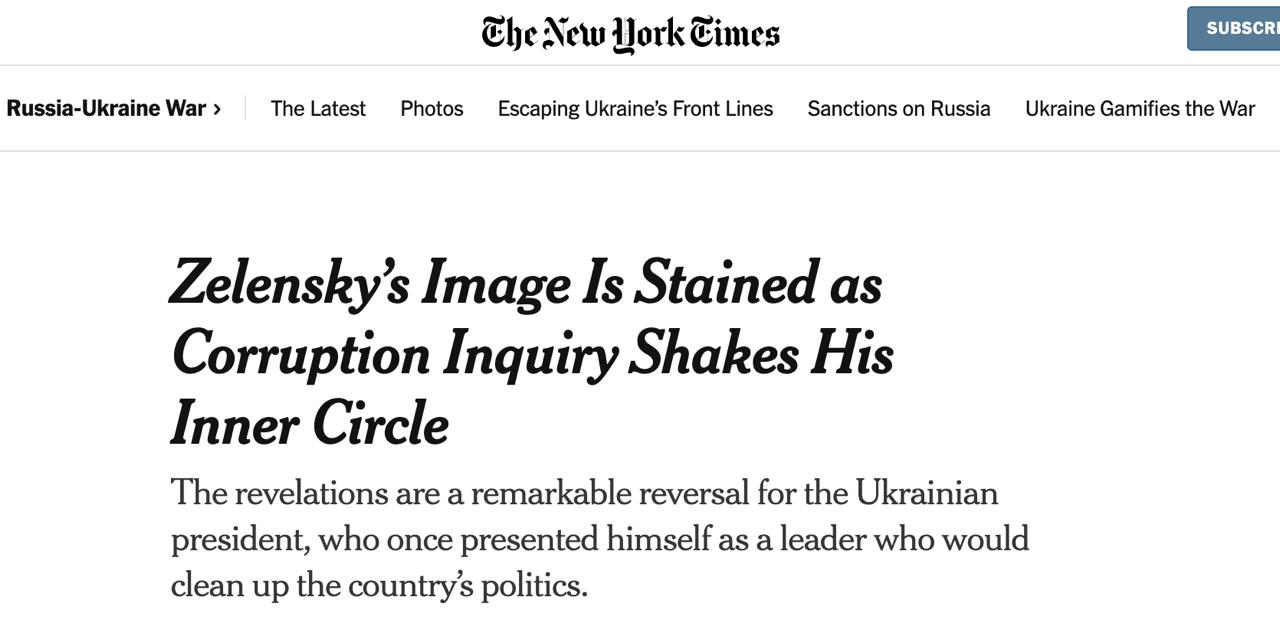
Task: Click "Inner Circle" in the headline
Action: coord(310,424)
